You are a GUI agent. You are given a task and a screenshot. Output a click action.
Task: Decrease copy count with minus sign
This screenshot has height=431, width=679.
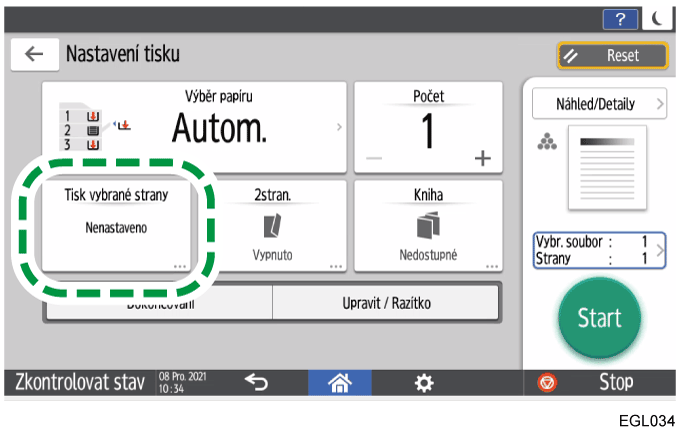tap(372, 159)
